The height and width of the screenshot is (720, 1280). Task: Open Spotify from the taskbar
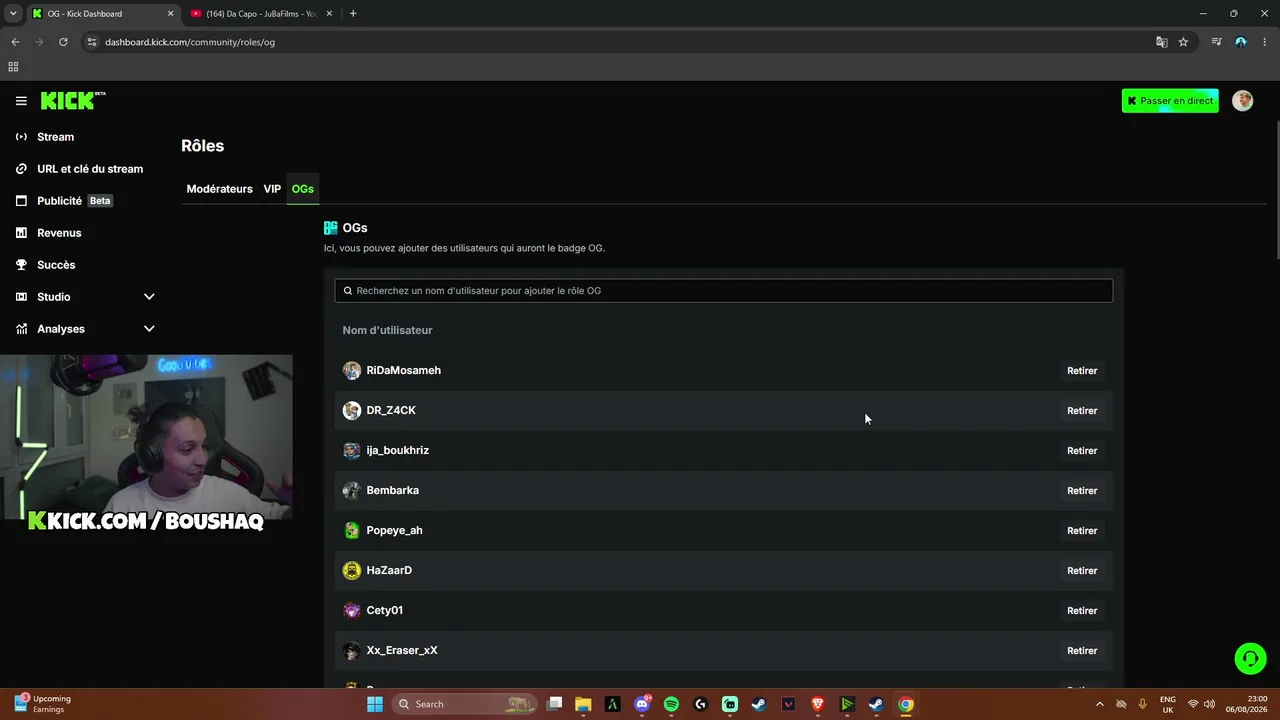[671, 704]
